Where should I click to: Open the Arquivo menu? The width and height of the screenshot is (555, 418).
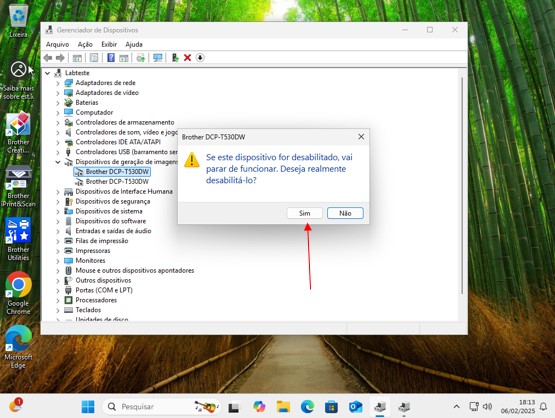tap(57, 44)
